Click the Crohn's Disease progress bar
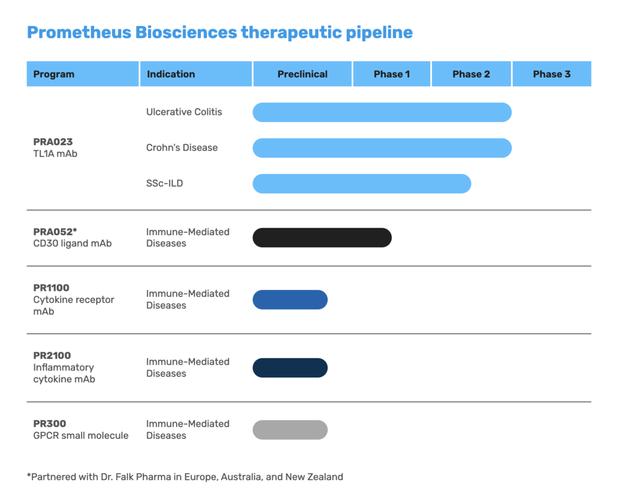640x498 pixels. pos(382,148)
